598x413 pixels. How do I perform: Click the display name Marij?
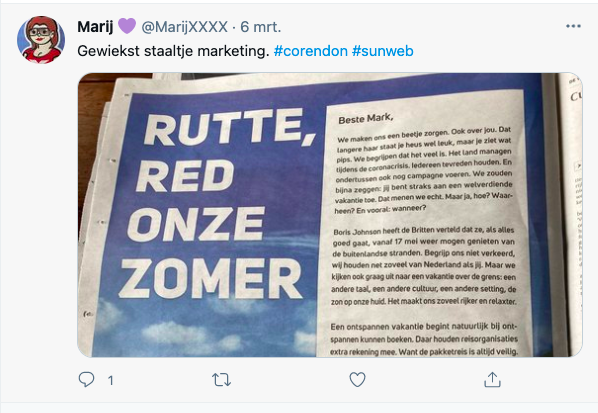pos(95,27)
